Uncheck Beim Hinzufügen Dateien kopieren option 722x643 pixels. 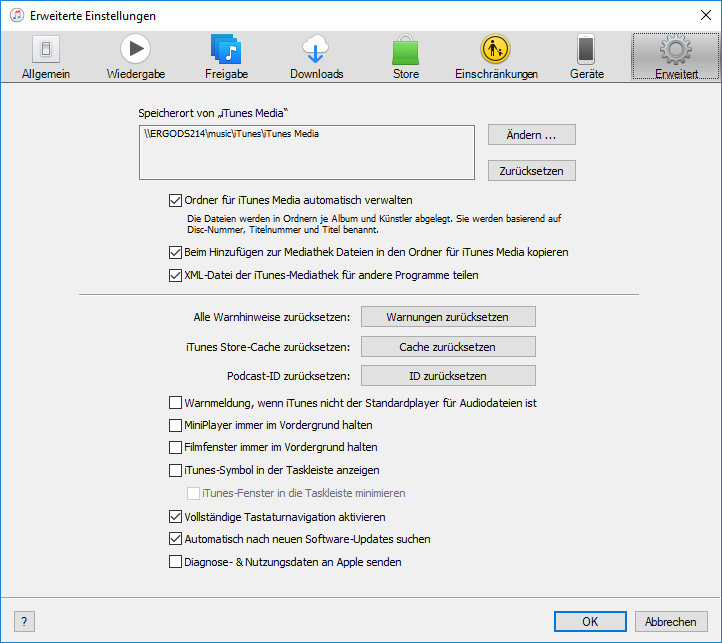pos(175,252)
